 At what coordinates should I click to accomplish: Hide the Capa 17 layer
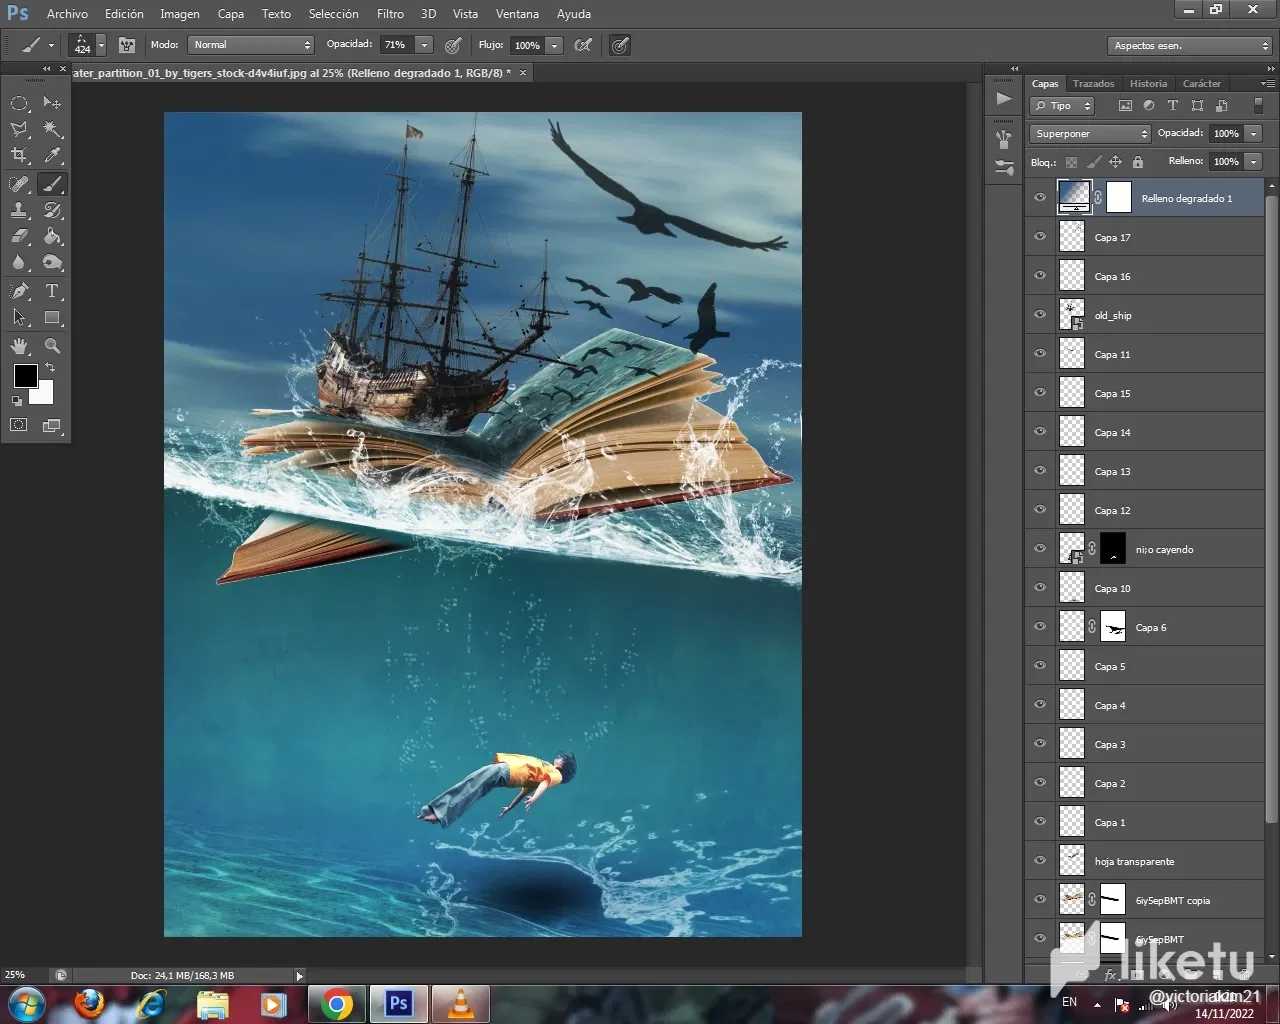pyautogui.click(x=1040, y=237)
